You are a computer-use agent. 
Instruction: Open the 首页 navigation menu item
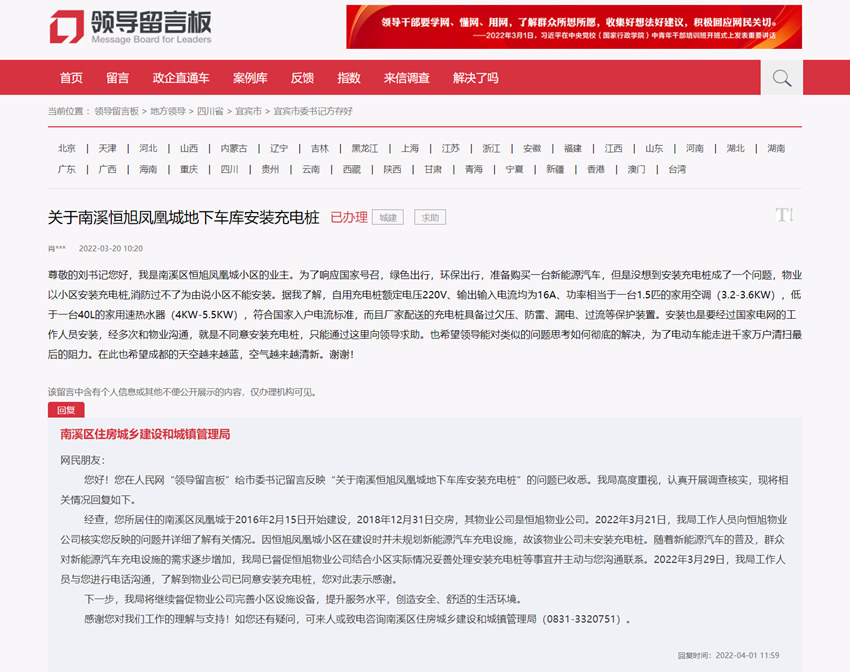point(70,77)
